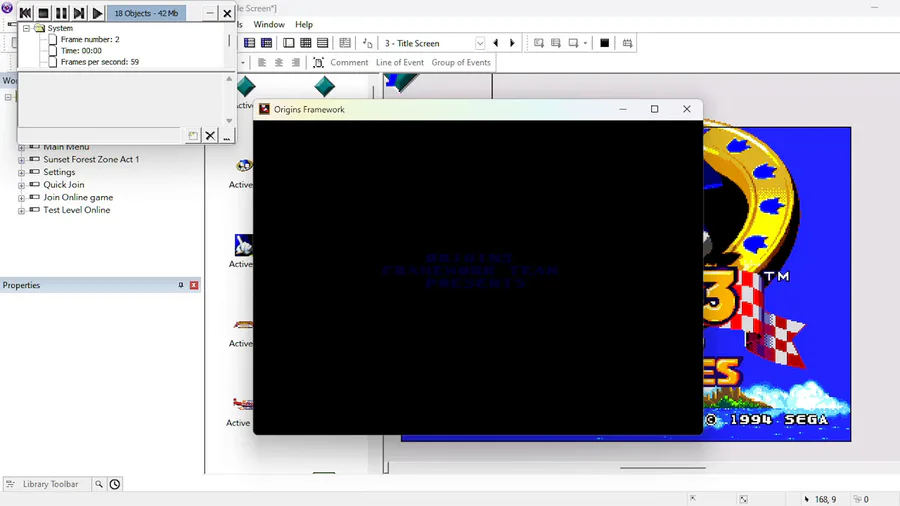Screen dimensions: 900x506
Task: Click the Line of Event button
Action: (399, 63)
